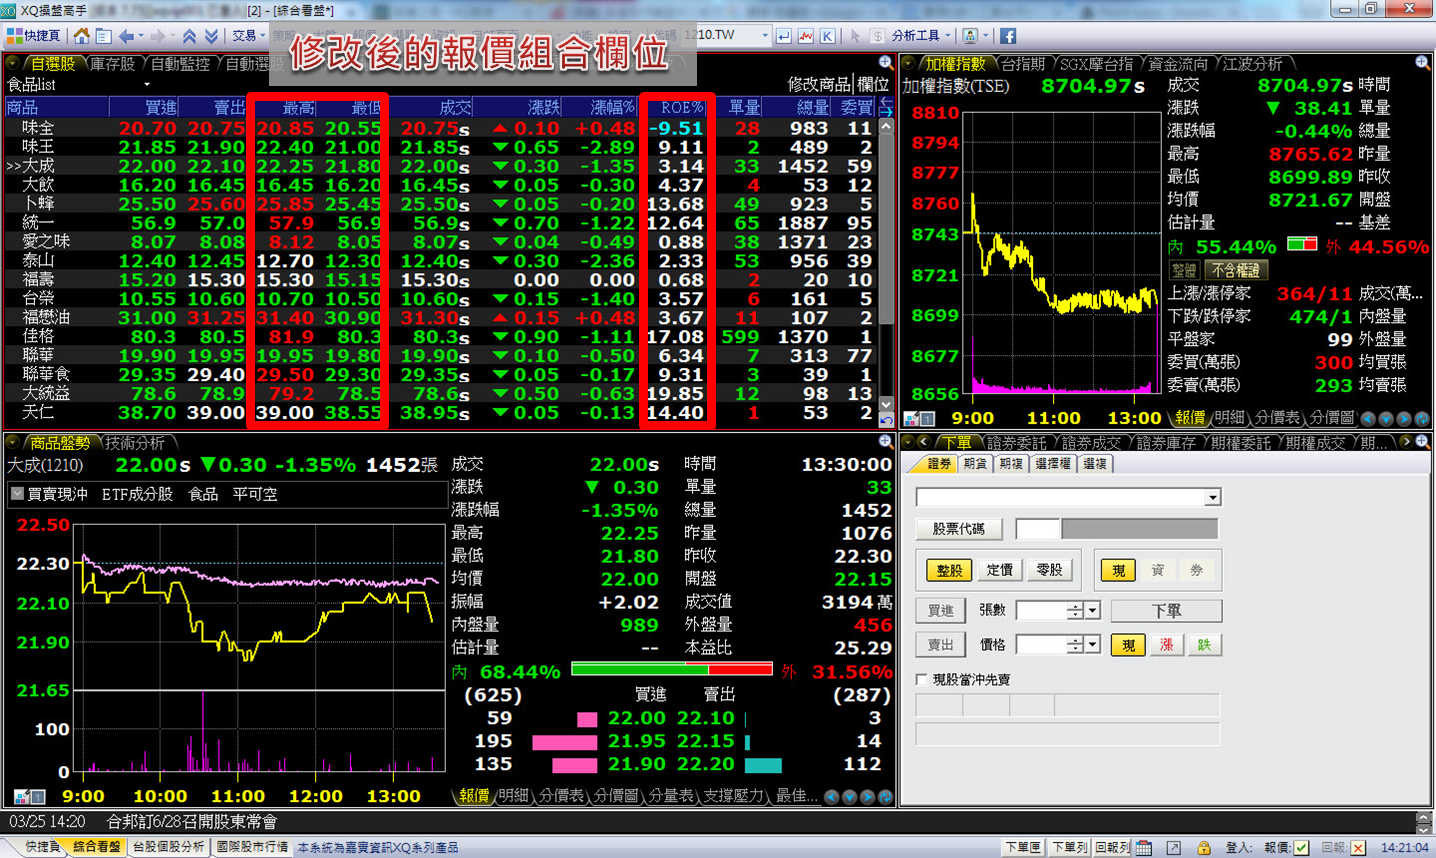Click the K-line chart icon

tap(827, 36)
